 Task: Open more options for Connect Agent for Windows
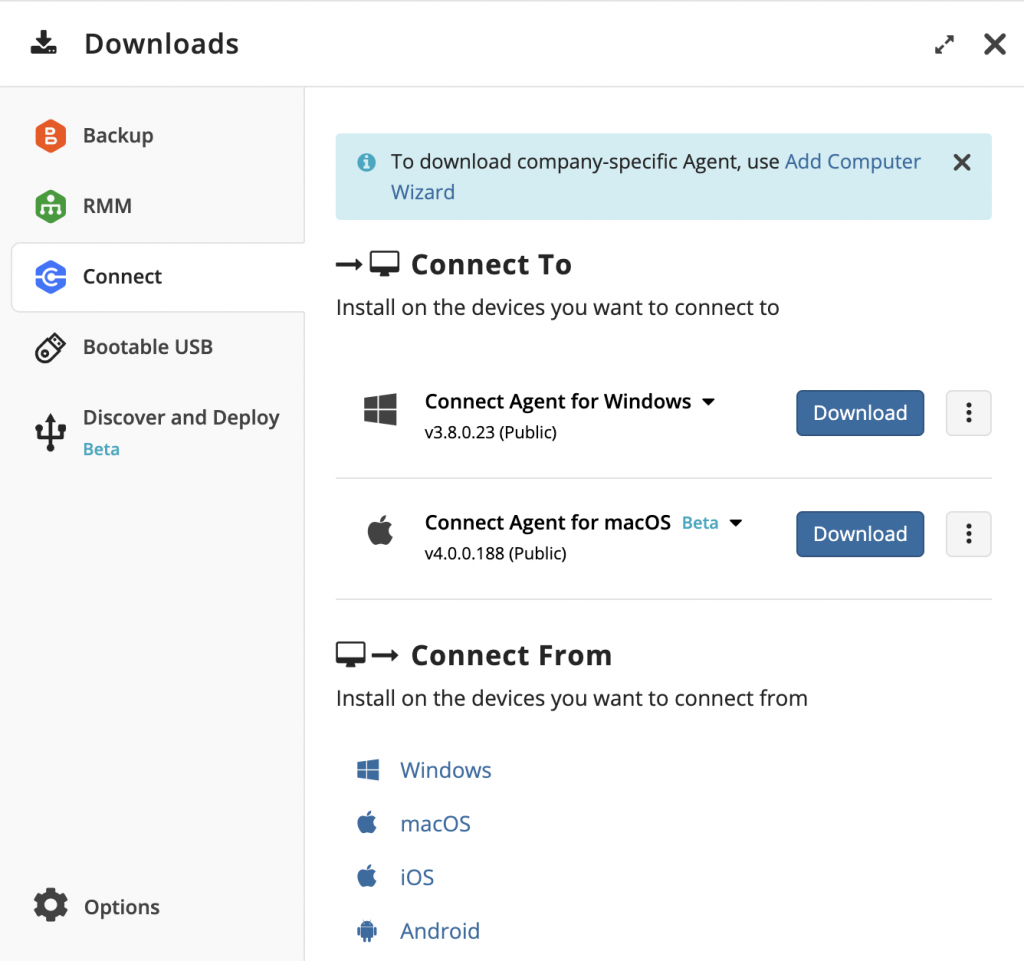pyautogui.click(x=968, y=413)
